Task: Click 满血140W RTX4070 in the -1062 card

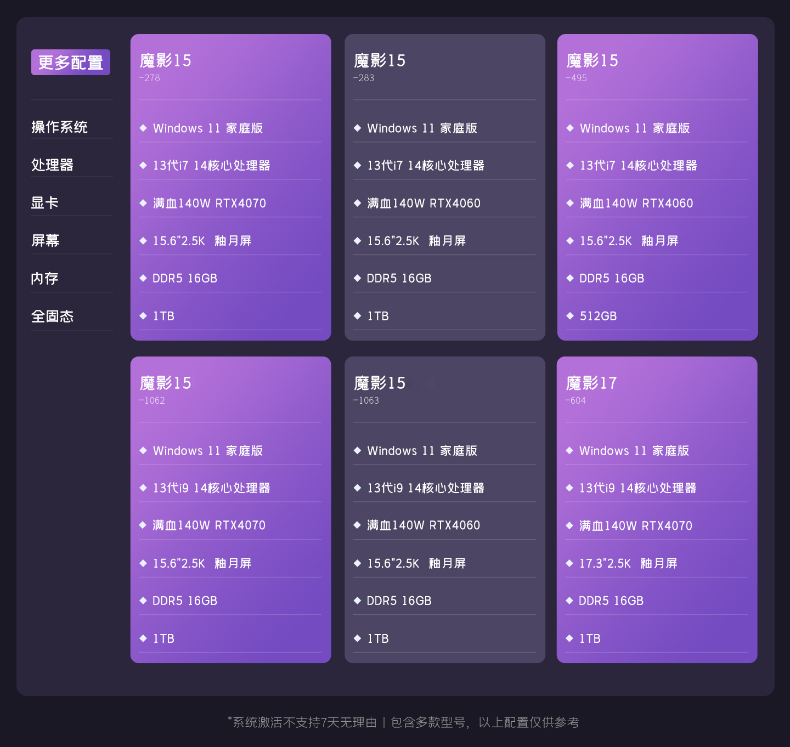Action: [209, 525]
